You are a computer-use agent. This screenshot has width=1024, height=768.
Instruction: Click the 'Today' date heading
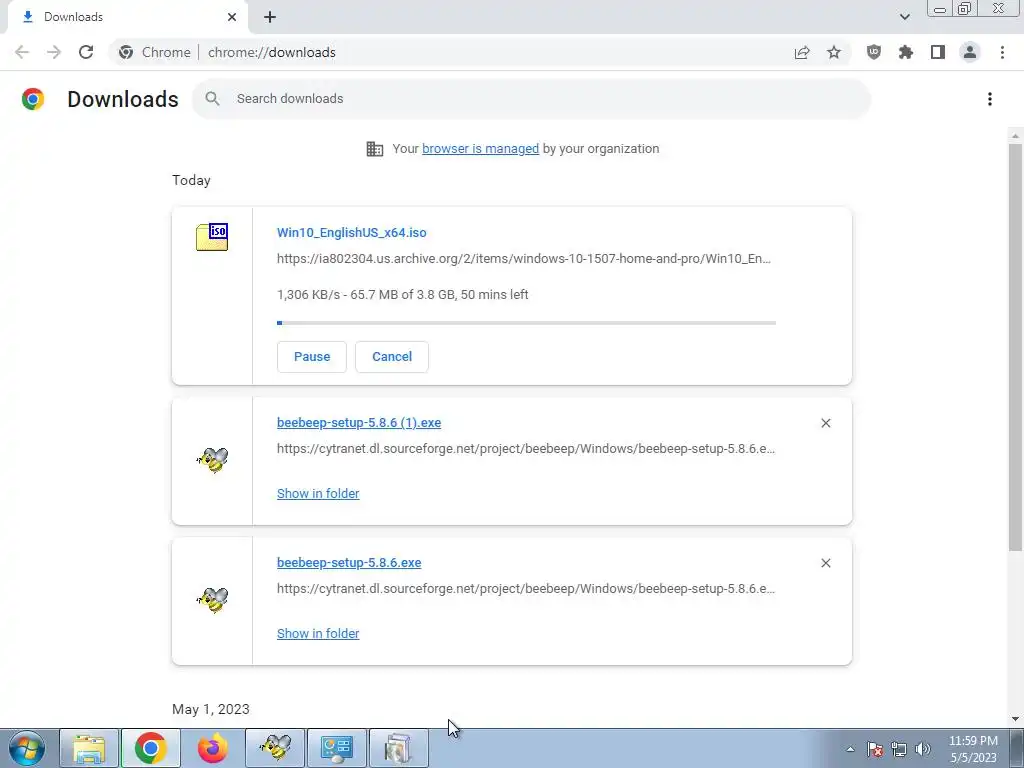(x=191, y=180)
